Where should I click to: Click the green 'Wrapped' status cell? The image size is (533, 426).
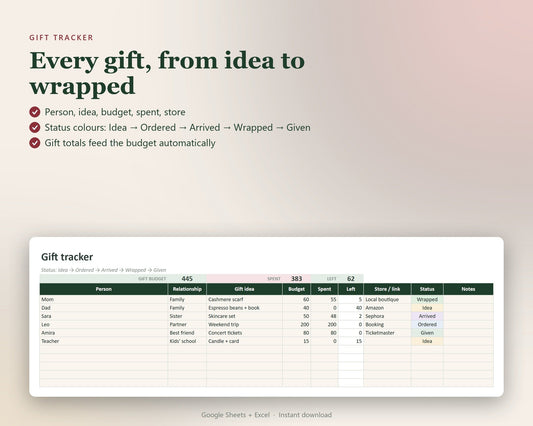pyautogui.click(x=427, y=300)
